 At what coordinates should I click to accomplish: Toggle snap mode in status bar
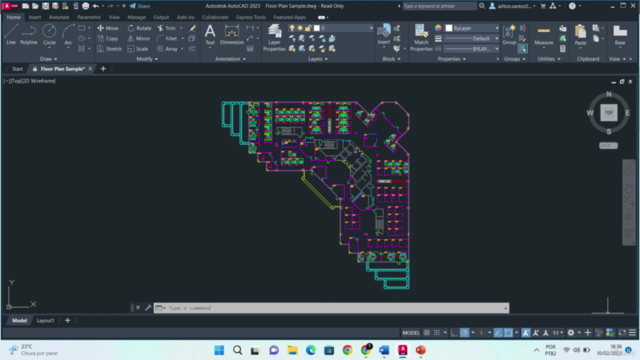437,333
